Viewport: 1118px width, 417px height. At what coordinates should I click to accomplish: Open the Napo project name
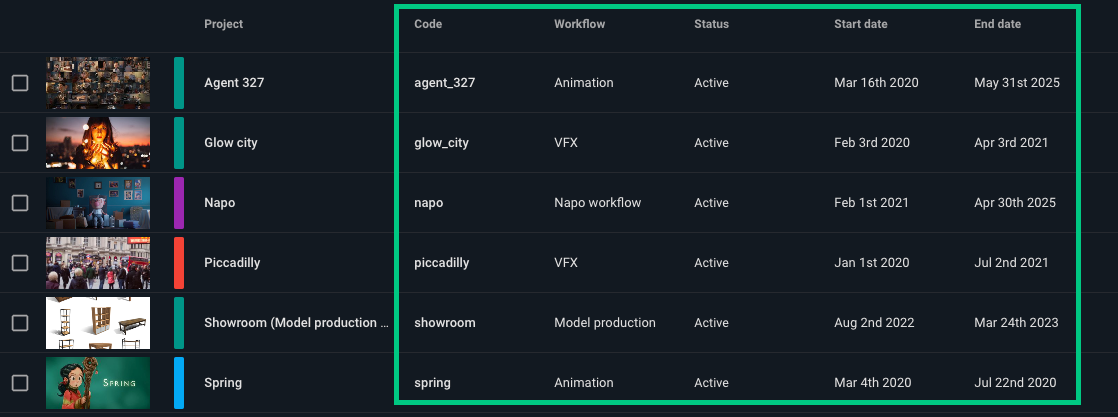220,202
